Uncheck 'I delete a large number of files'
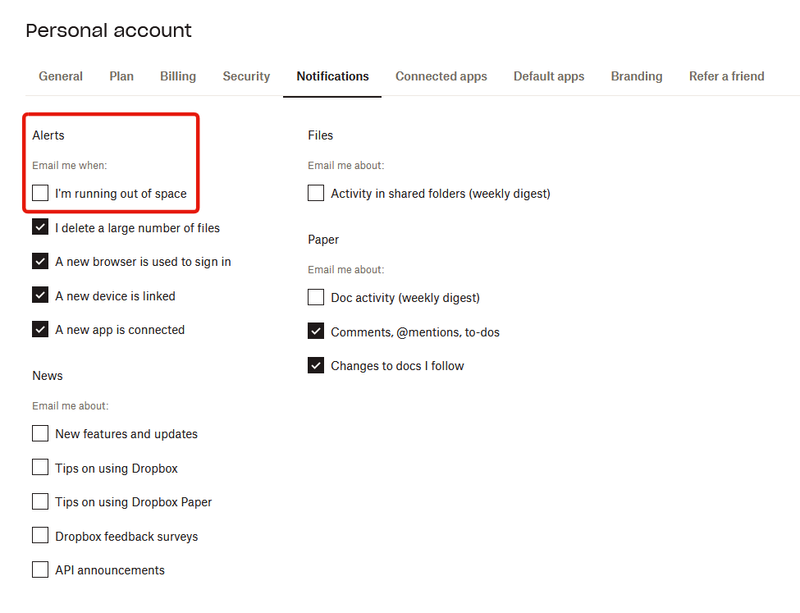Screen dimensions: 800x613 (x=40, y=227)
